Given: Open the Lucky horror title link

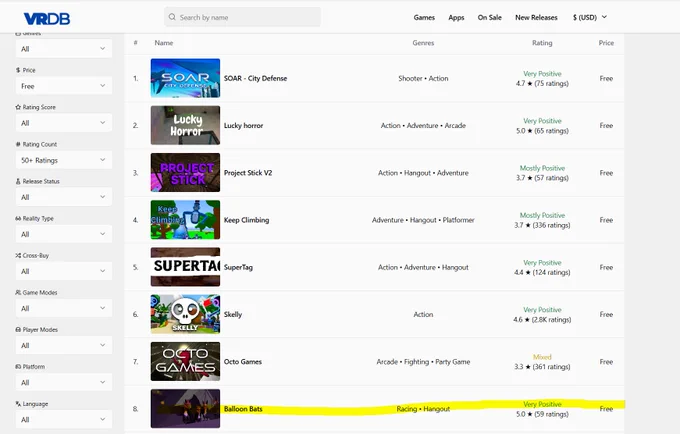Looking at the screenshot, I should (243, 126).
